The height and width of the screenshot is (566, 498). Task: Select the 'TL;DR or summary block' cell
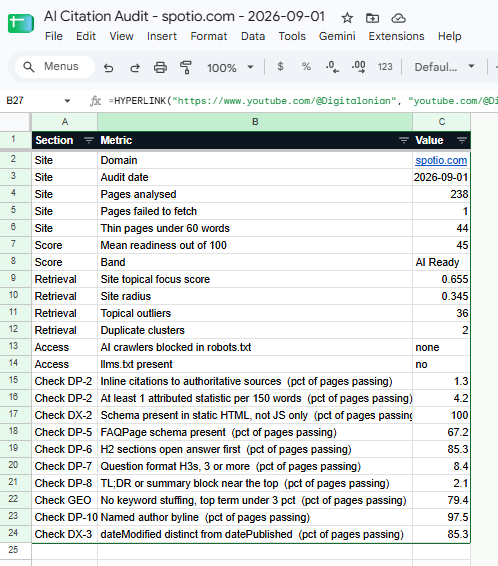(x=255, y=483)
